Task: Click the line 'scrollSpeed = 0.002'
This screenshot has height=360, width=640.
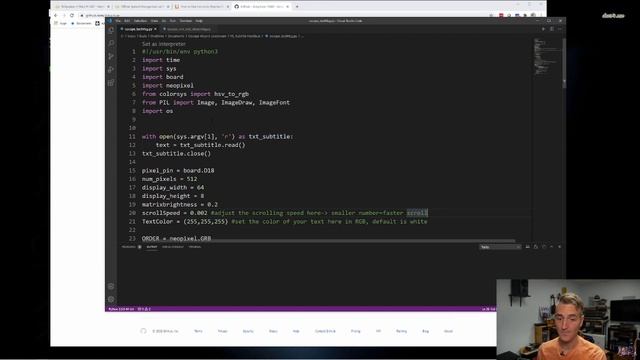Action: click(175, 213)
